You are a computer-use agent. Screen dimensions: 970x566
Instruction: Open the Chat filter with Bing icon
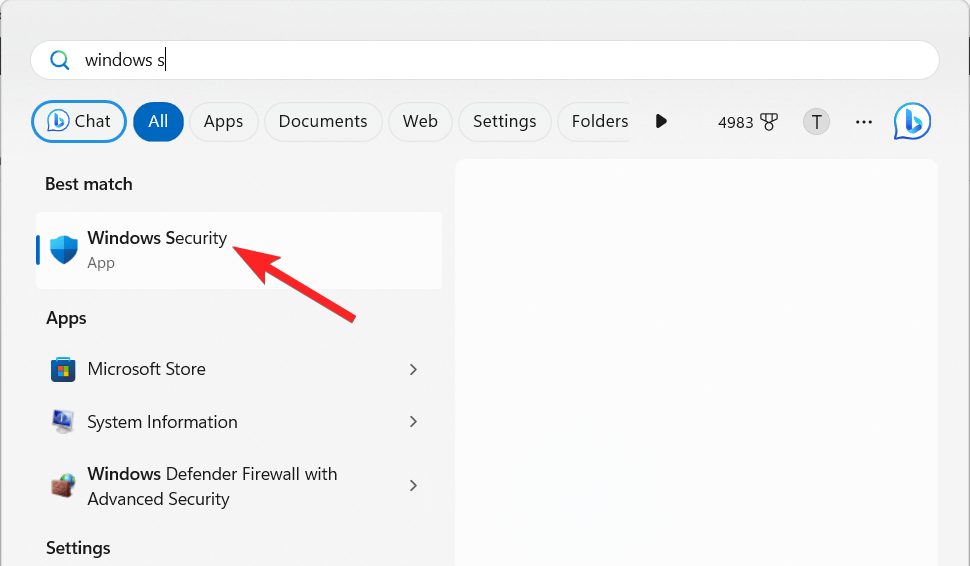[79, 121]
